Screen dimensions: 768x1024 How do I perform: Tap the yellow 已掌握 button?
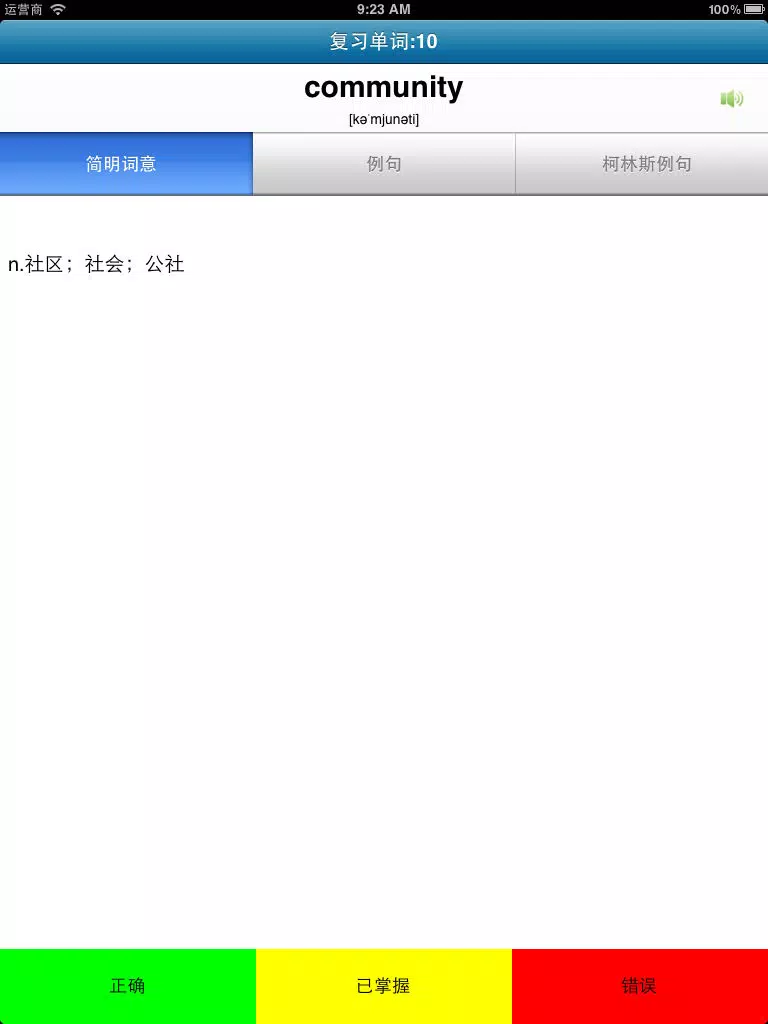pyautogui.click(x=384, y=986)
